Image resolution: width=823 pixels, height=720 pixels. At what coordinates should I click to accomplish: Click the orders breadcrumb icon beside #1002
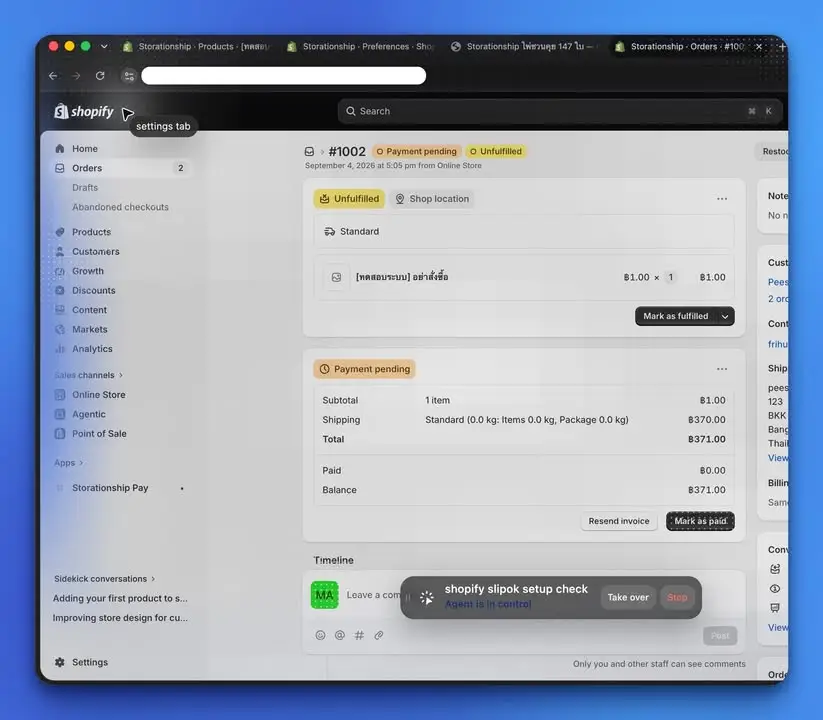coord(309,152)
